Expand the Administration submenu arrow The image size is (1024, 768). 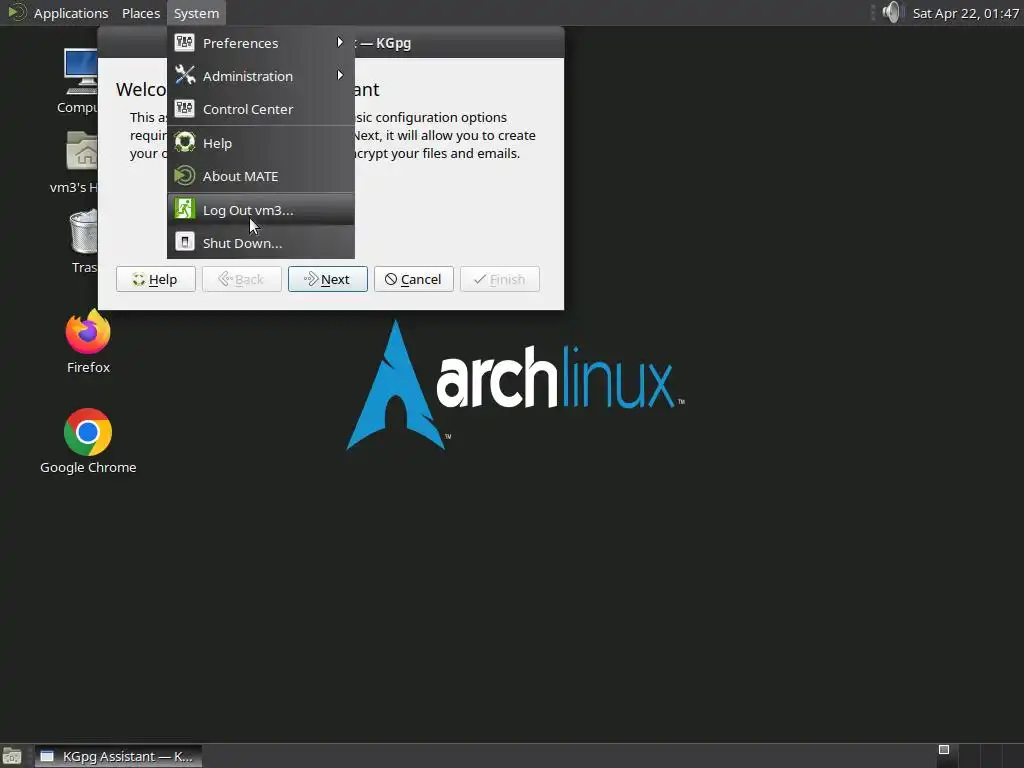pos(340,75)
